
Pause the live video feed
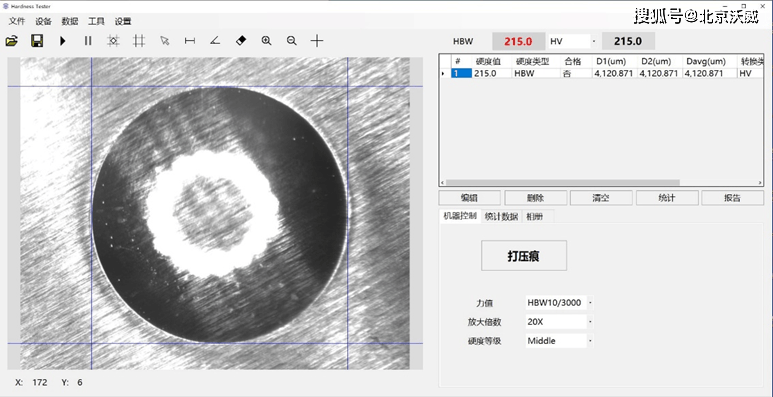[88, 41]
